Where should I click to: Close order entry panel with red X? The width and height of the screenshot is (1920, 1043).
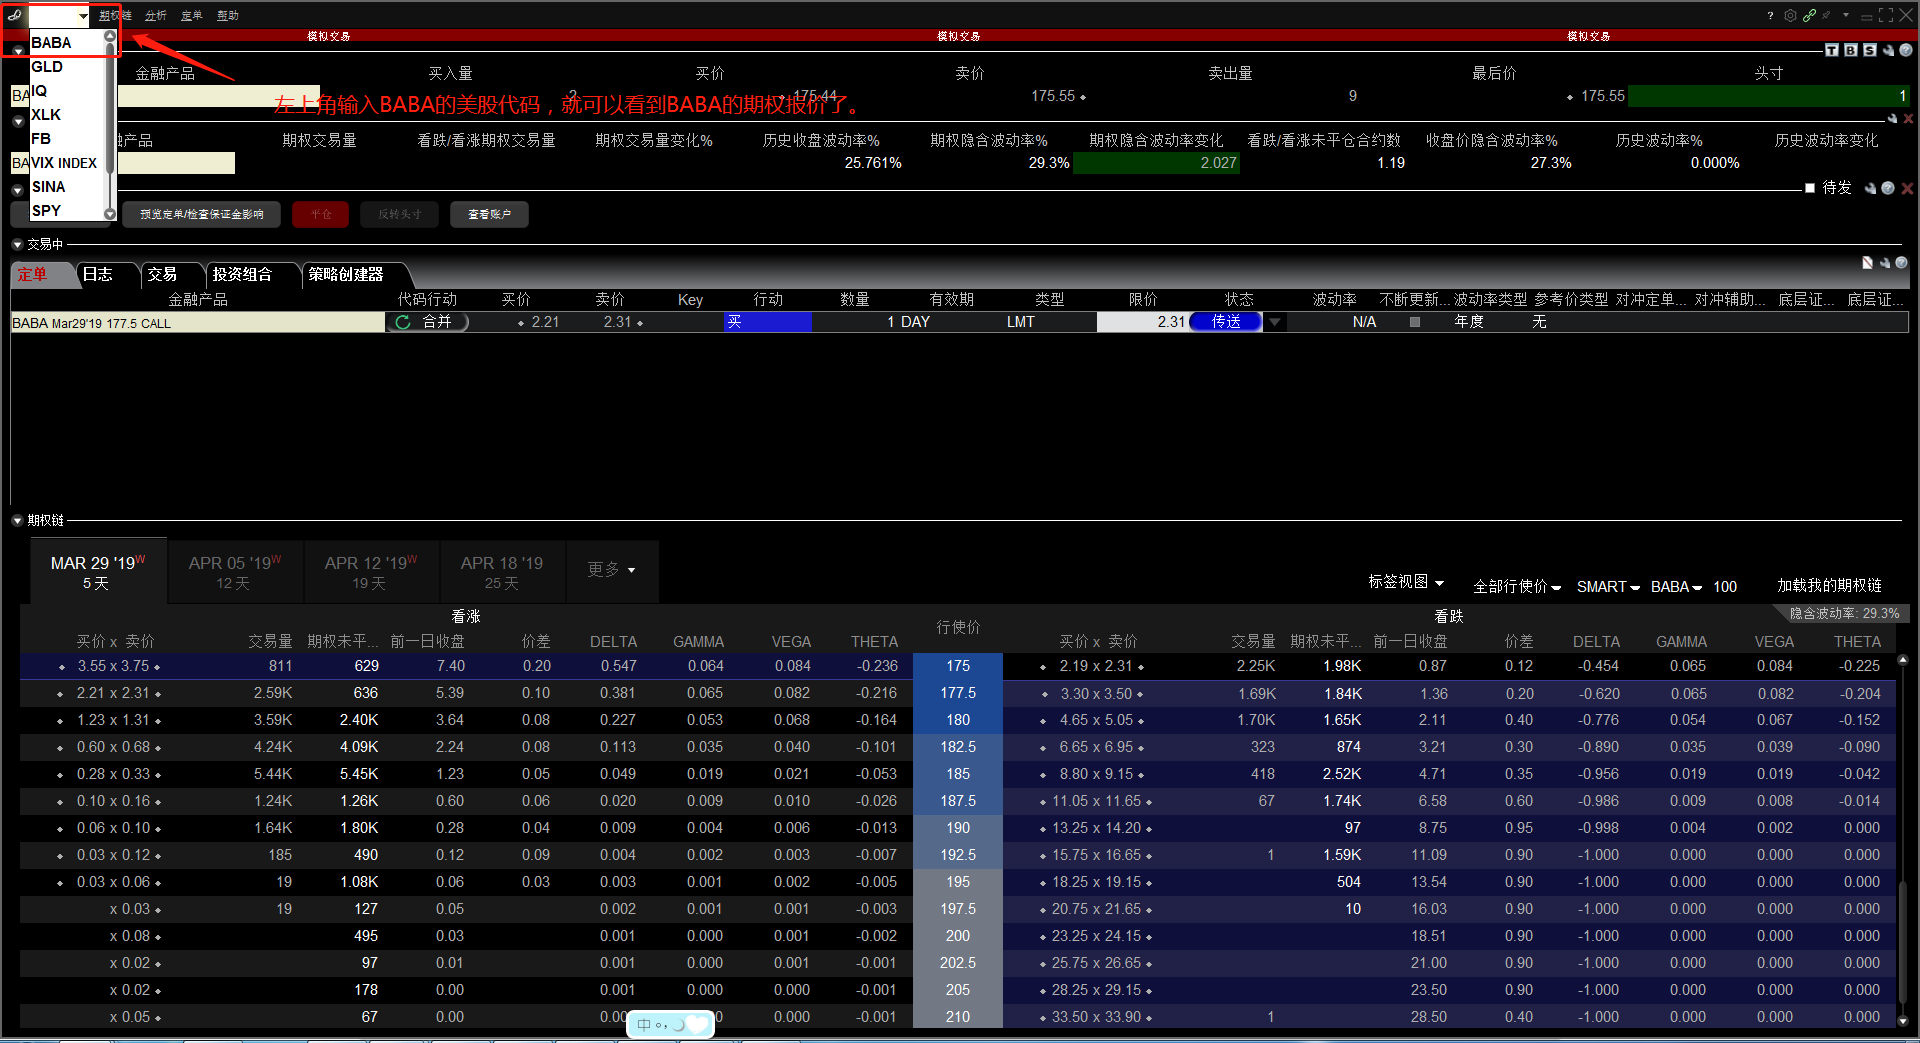(x=1907, y=188)
